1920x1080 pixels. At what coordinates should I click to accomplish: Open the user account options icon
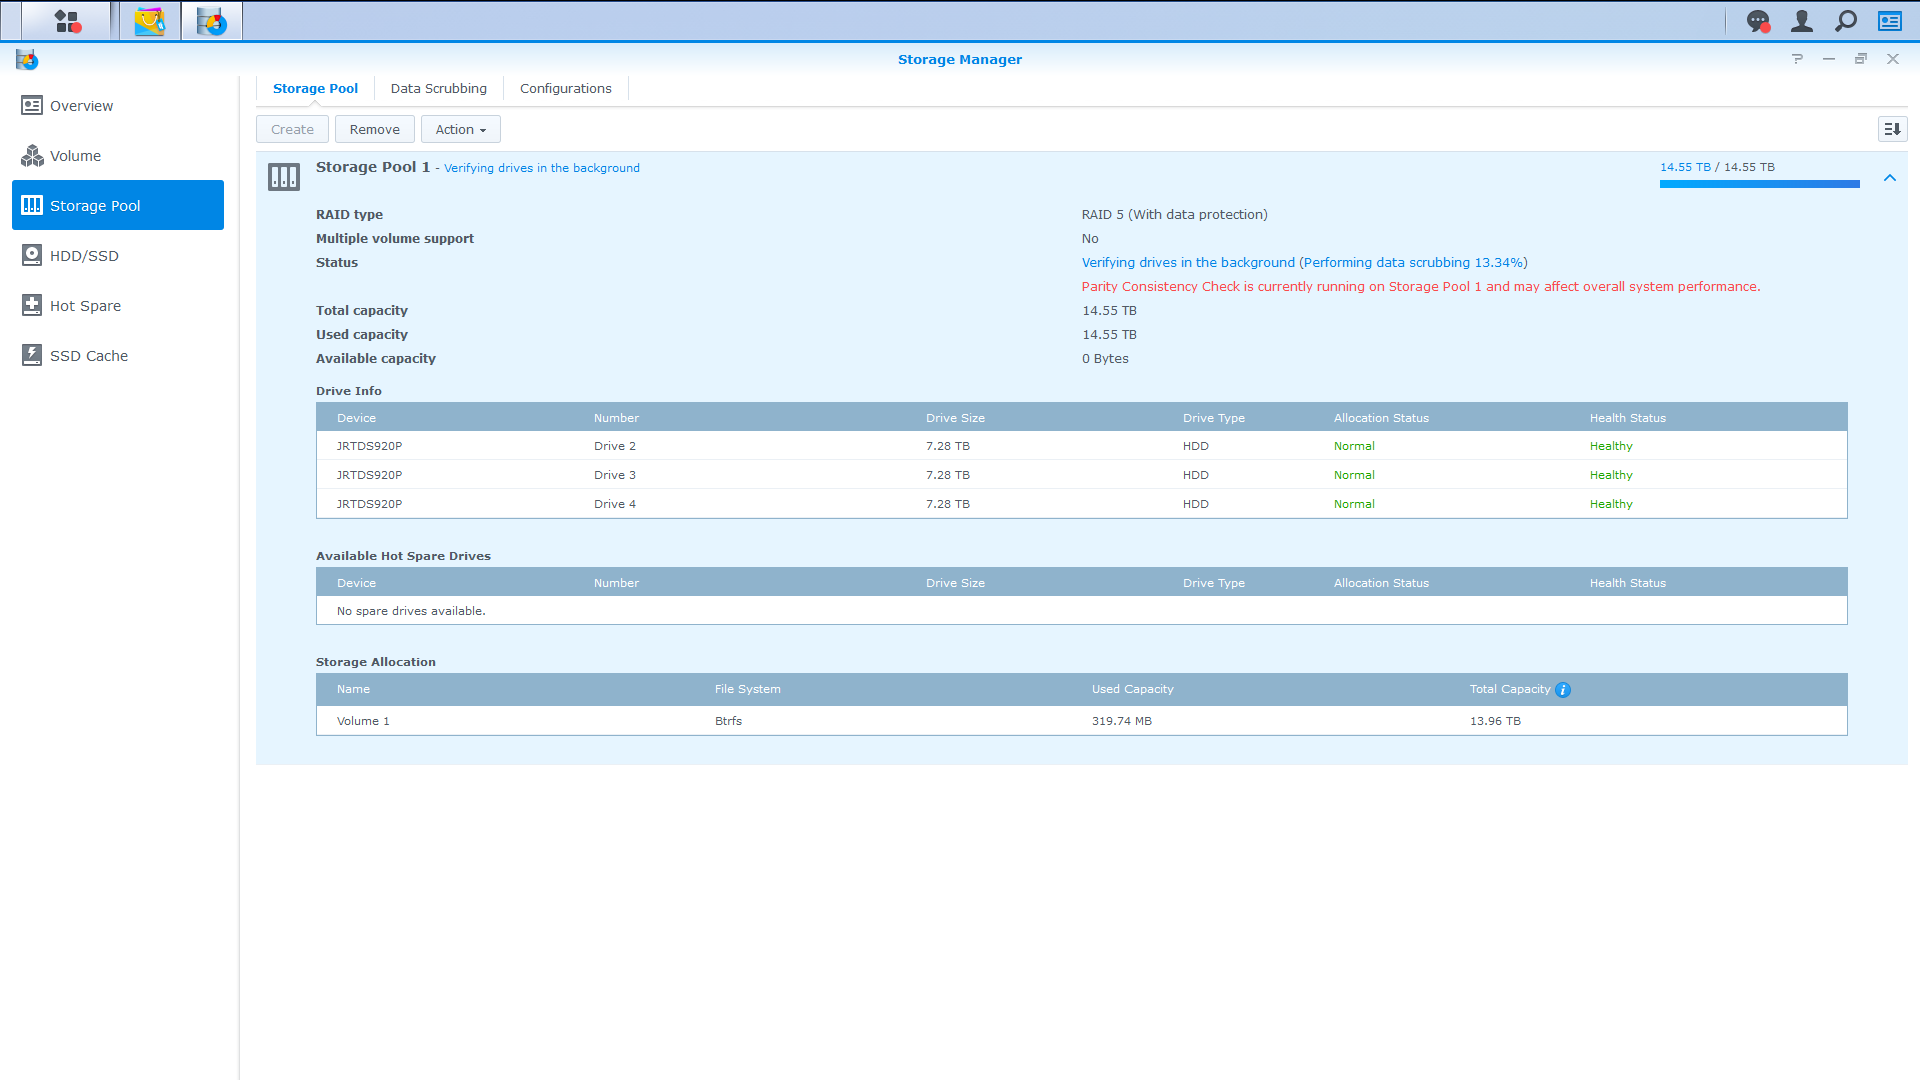[1801, 21]
